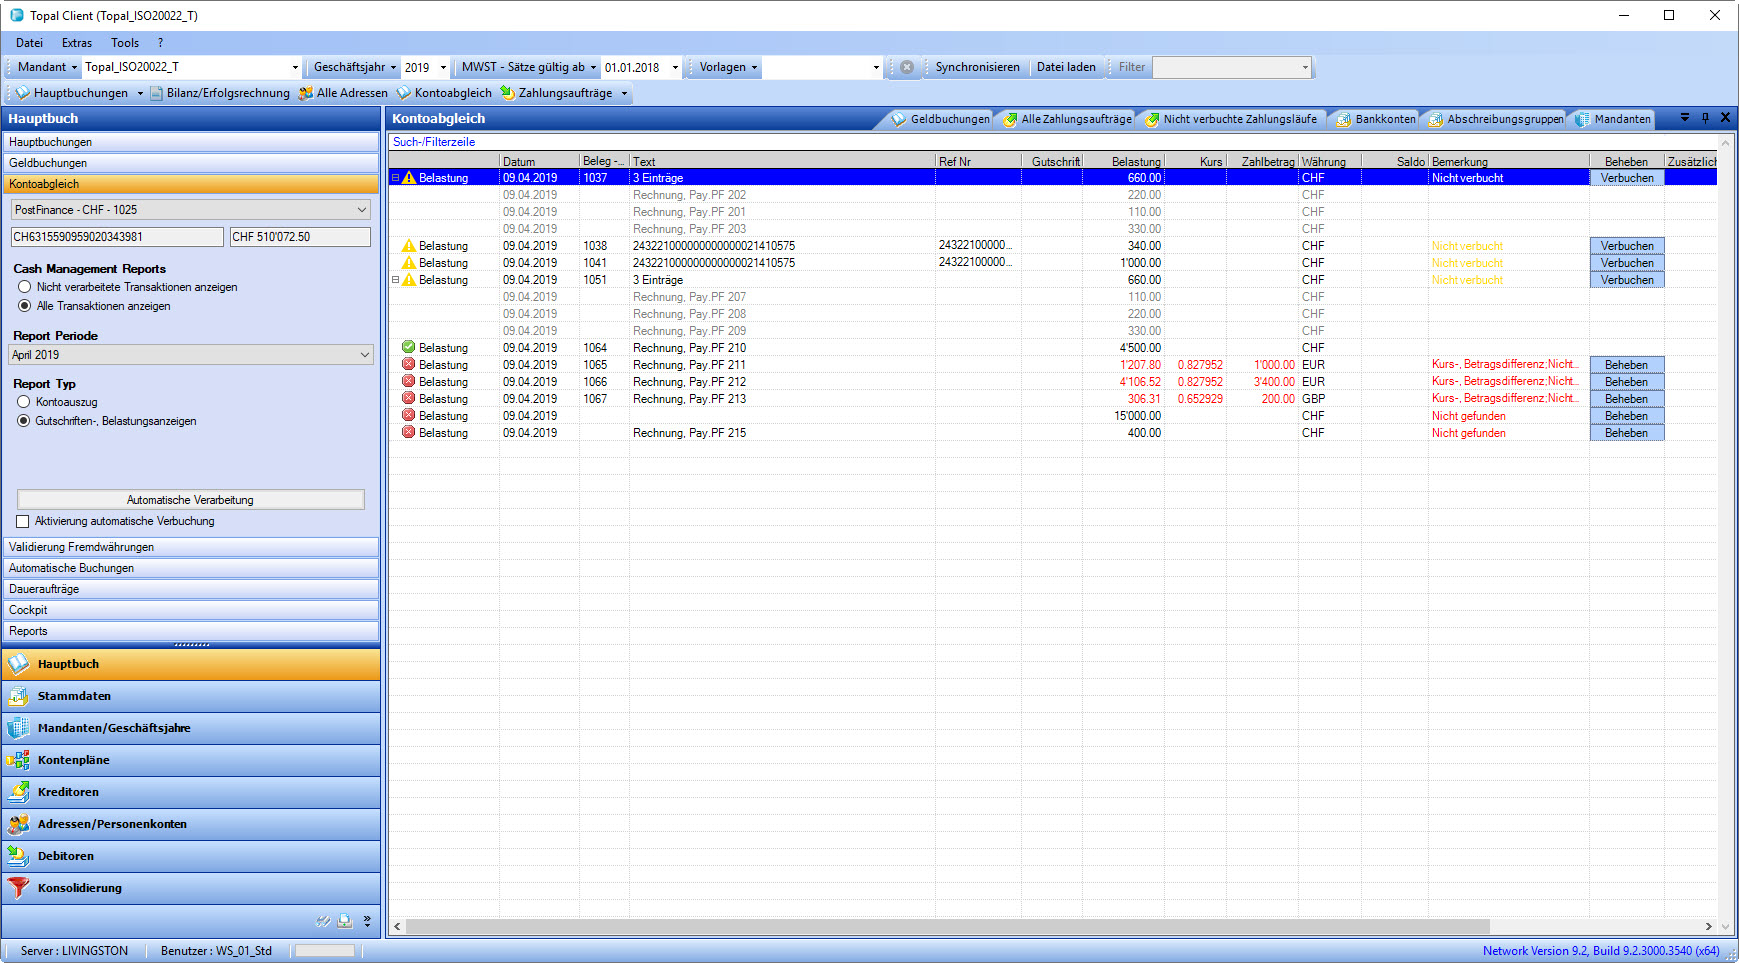Click Verbuchen for Beleg 1038

tap(1626, 246)
